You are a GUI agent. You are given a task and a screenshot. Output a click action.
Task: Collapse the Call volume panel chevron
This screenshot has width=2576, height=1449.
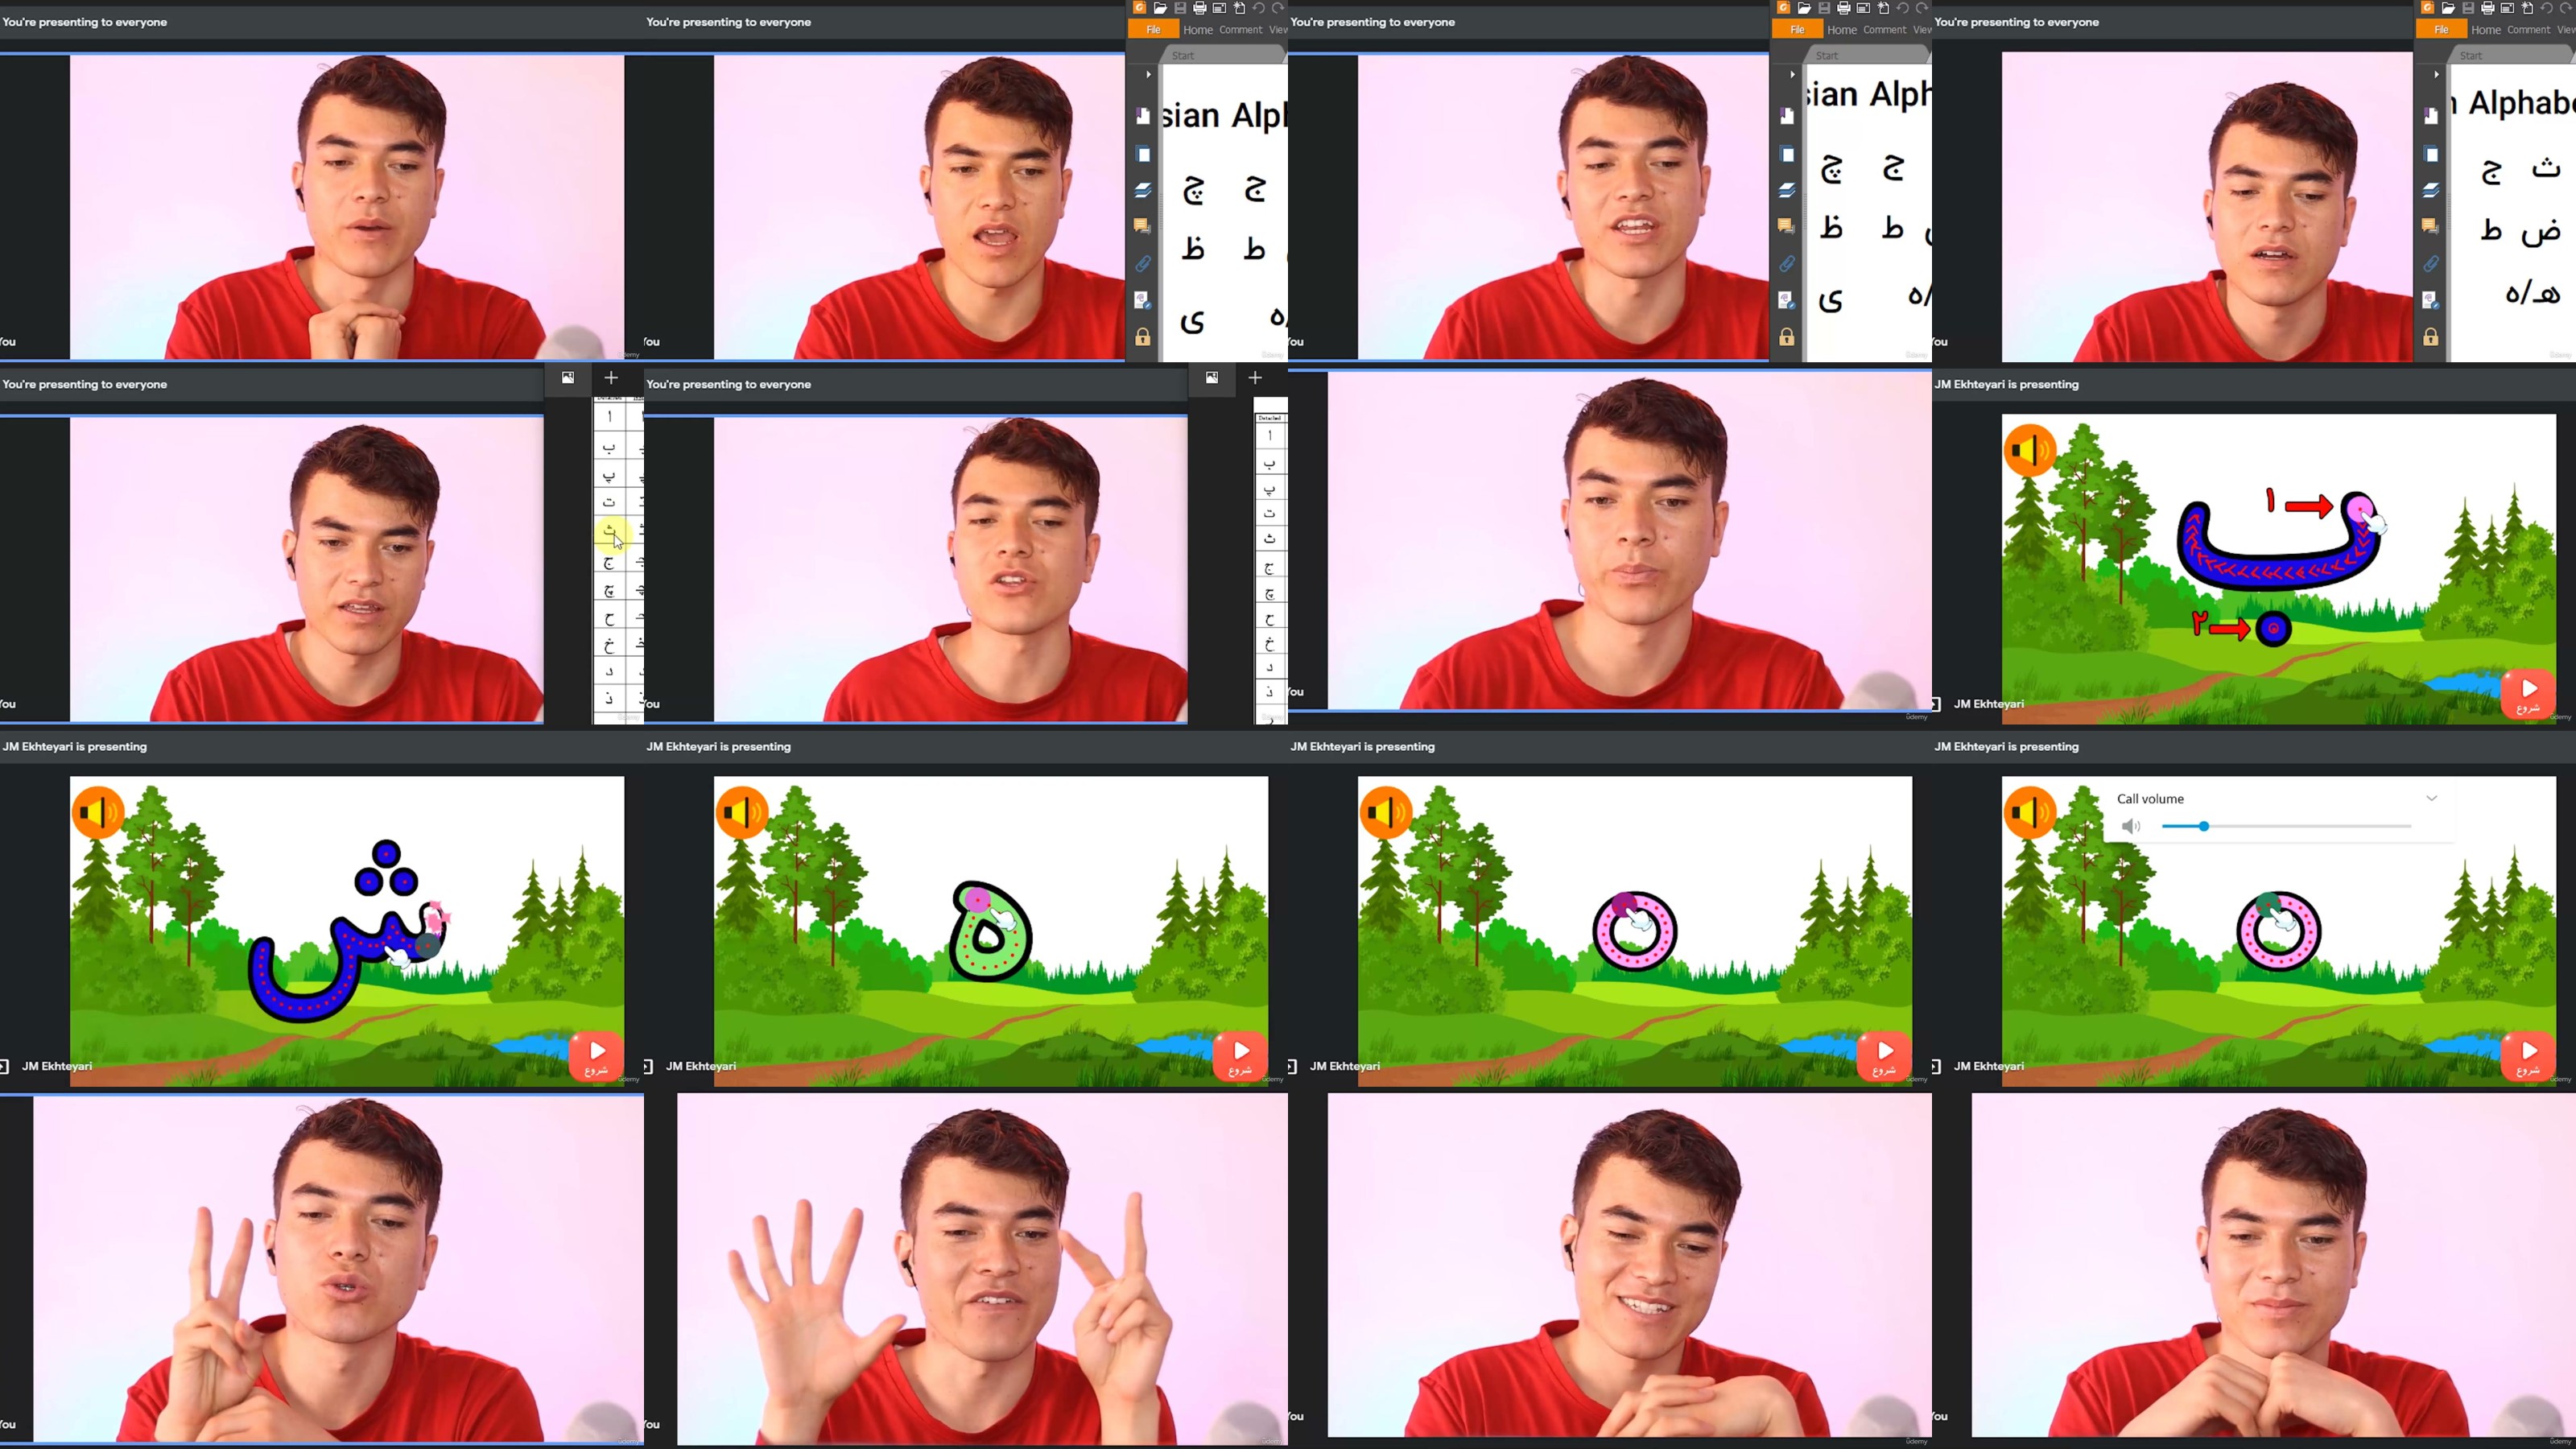[2431, 798]
